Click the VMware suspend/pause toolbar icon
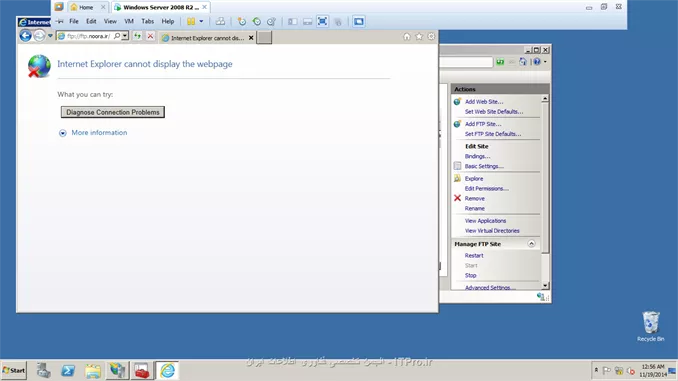 pyautogui.click(x=191, y=21)
